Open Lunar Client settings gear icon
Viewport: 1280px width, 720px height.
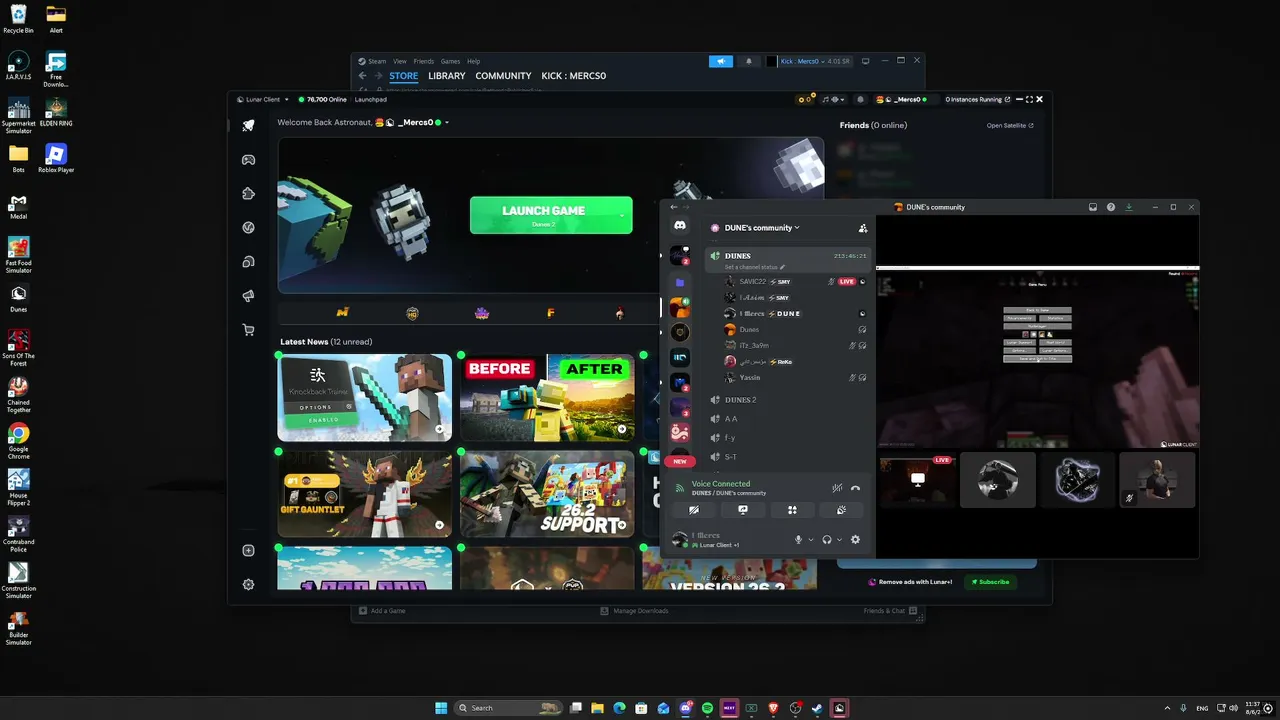pyautogui.click(x=248, y=584)
